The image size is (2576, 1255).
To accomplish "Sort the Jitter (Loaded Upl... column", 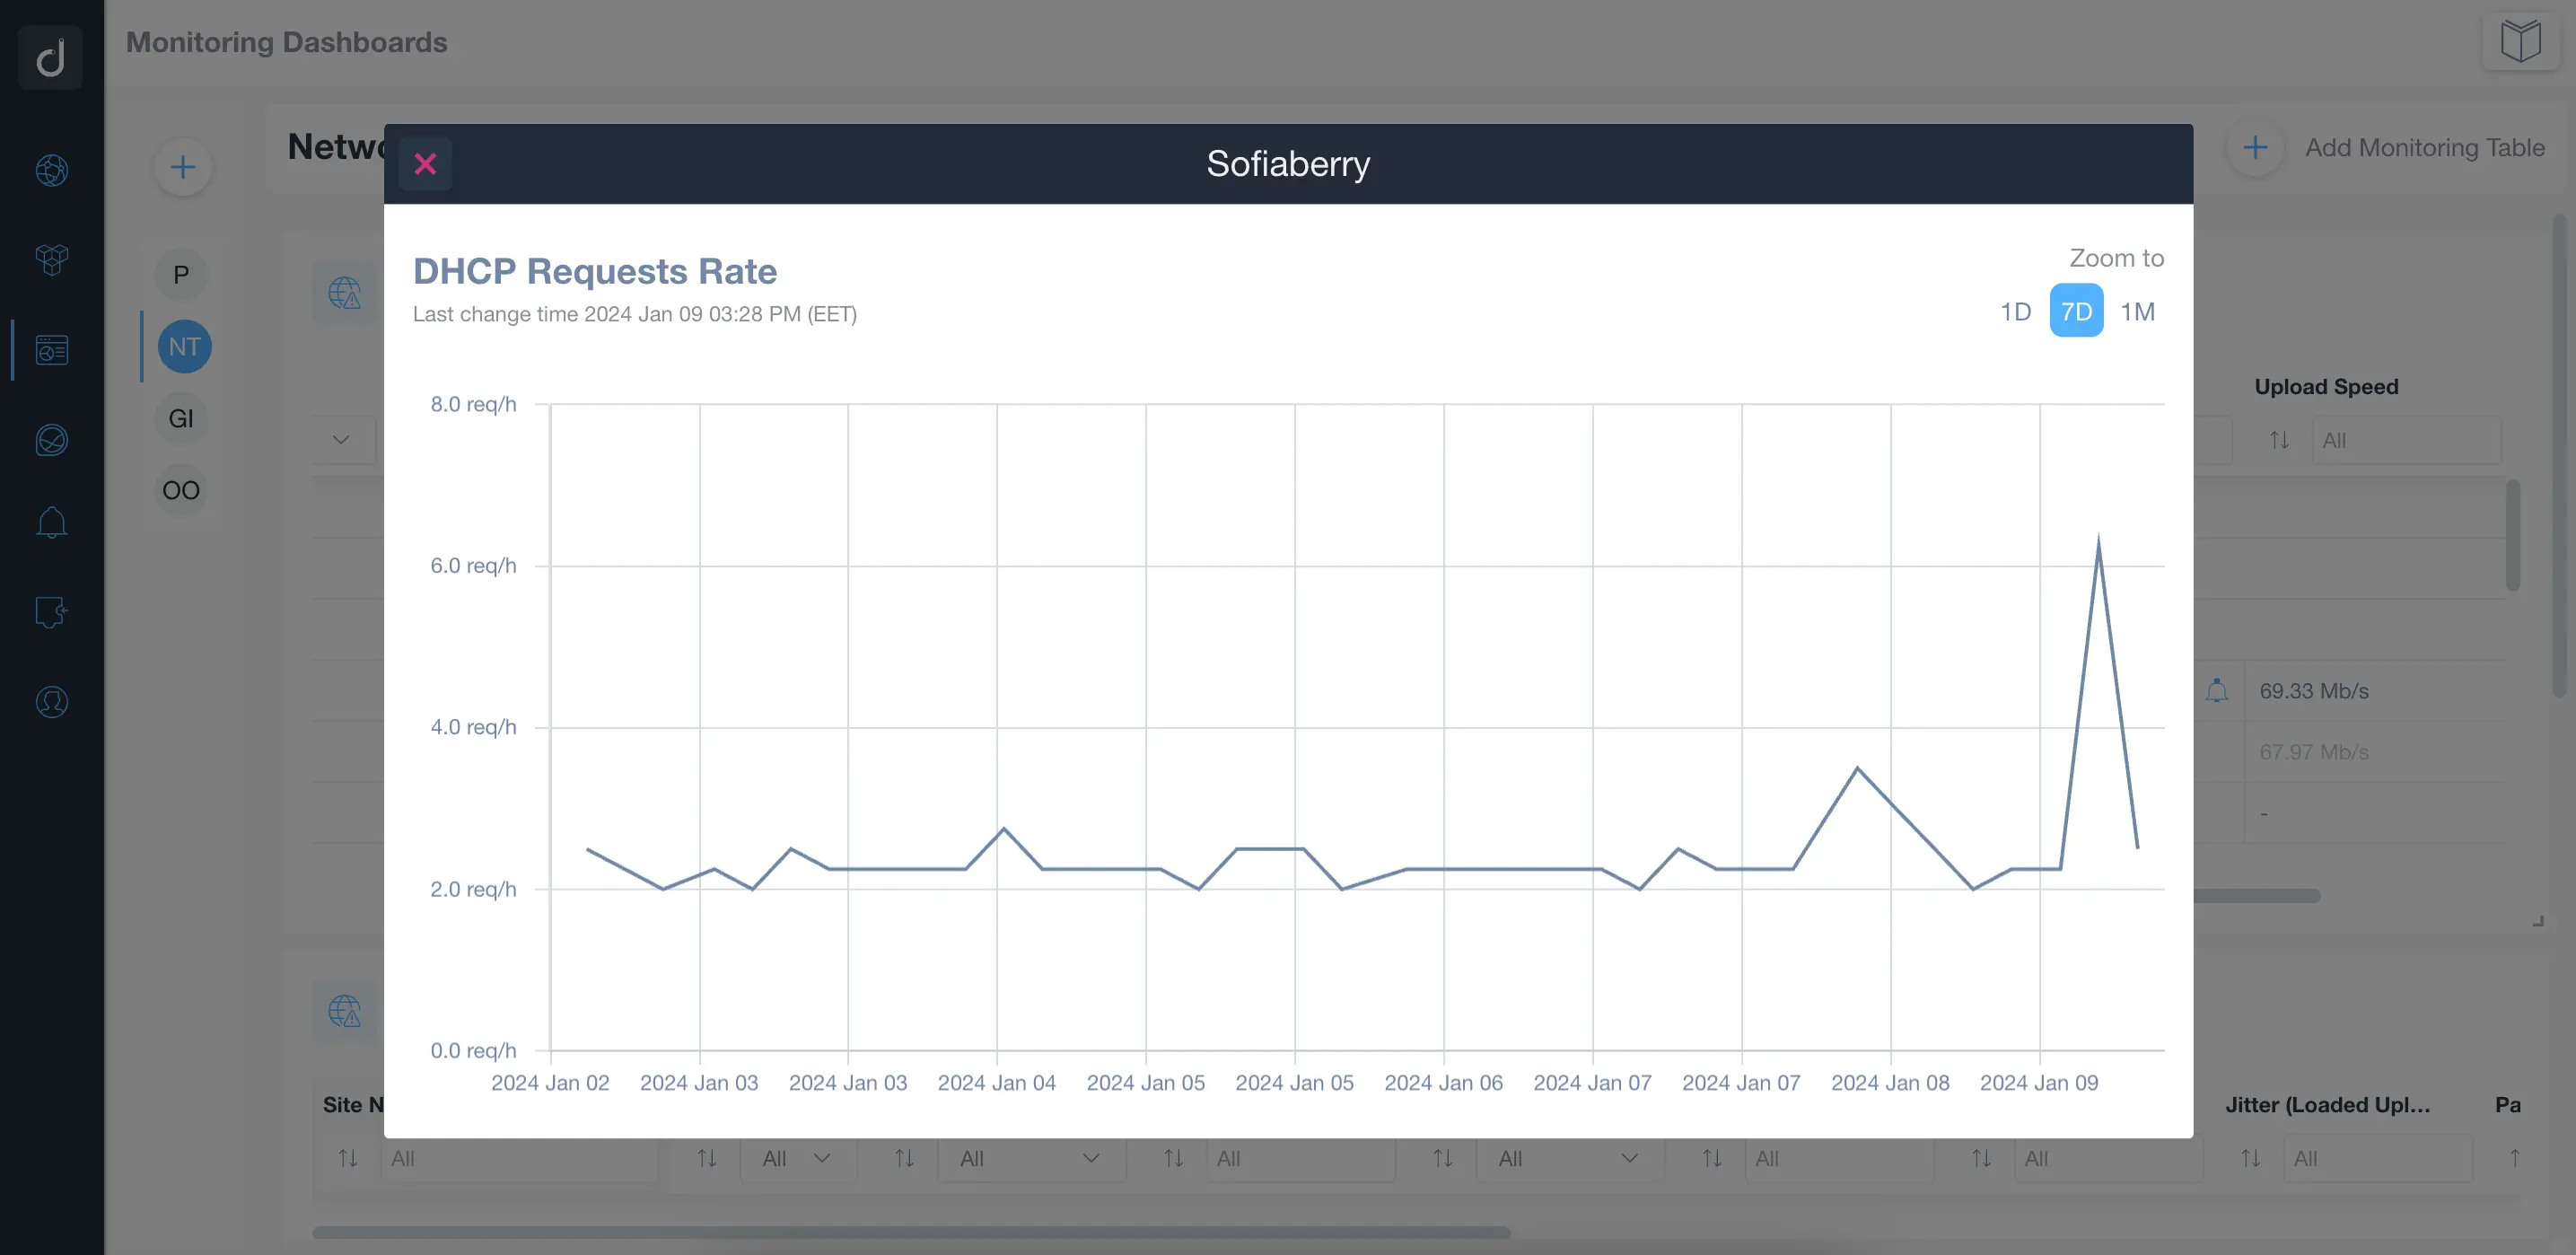I will click(2251, 1158).
